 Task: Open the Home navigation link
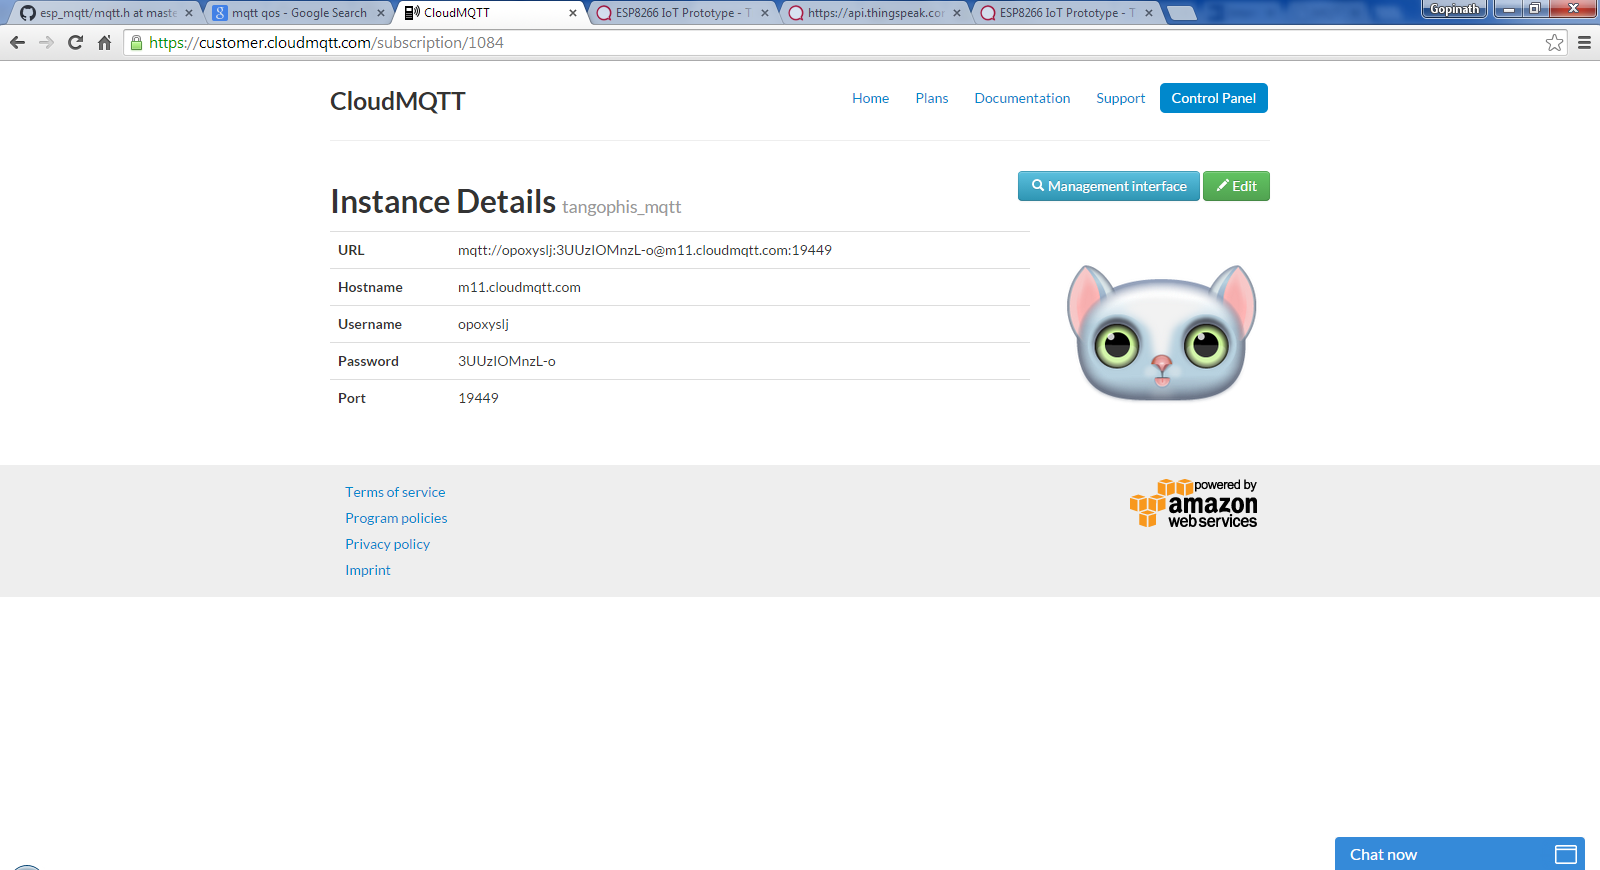[870, 98]
